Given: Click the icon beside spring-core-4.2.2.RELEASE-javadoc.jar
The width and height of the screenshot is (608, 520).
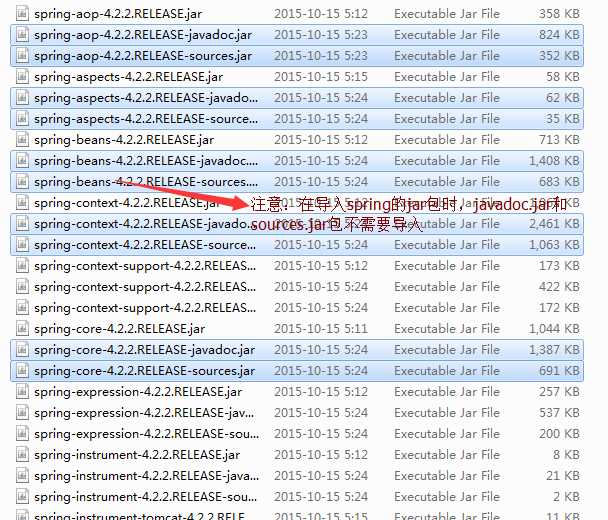Looking at the screenshot, I should pyautogui.click(x=22, y=350).
